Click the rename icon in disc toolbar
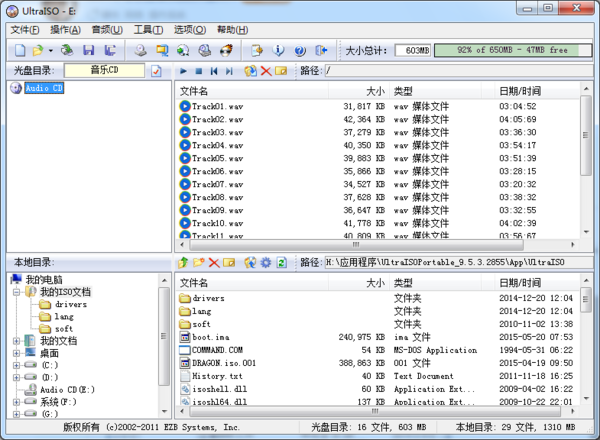 [281, 71]
